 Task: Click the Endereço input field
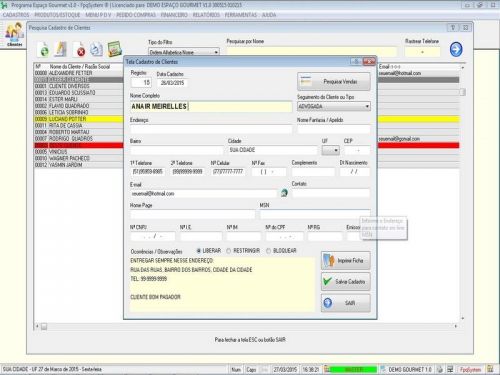pyautogui.click(x=211, y=129)
